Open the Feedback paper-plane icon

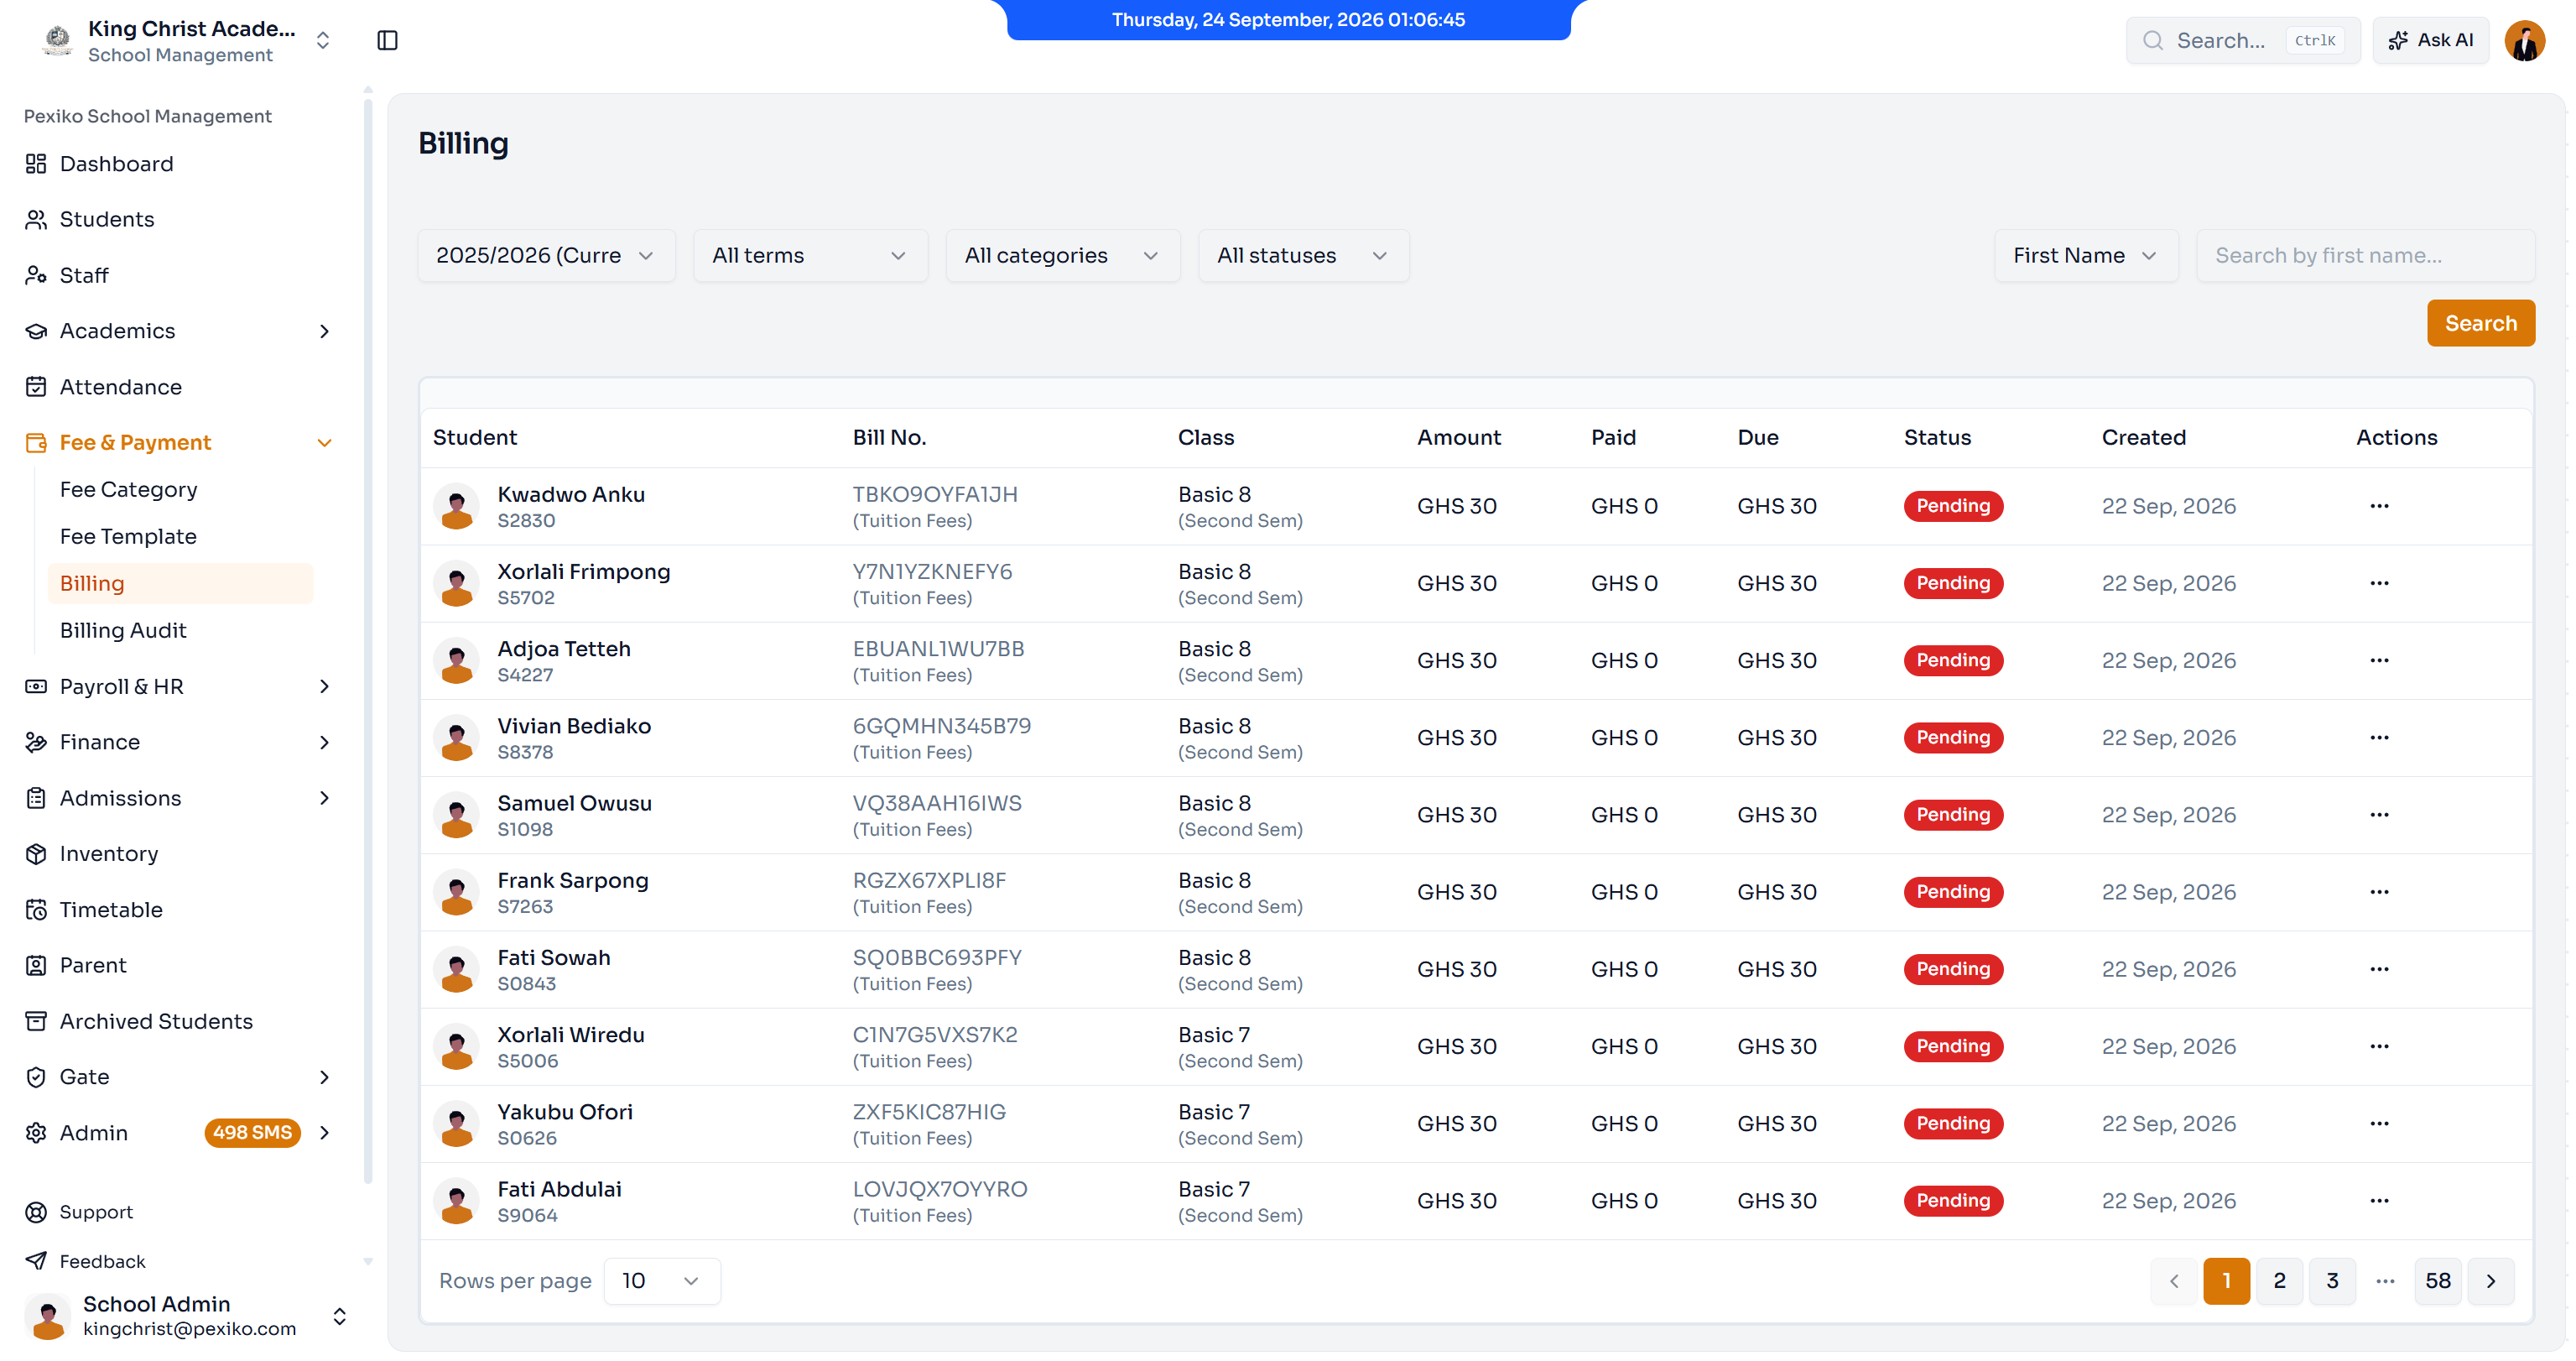coord(36,1261)
